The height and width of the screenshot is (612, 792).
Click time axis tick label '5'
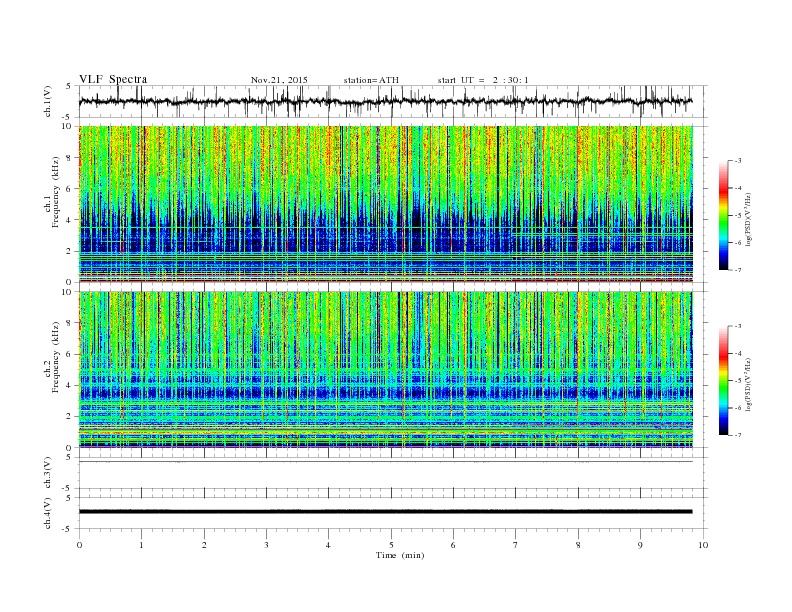coord(391,545)
